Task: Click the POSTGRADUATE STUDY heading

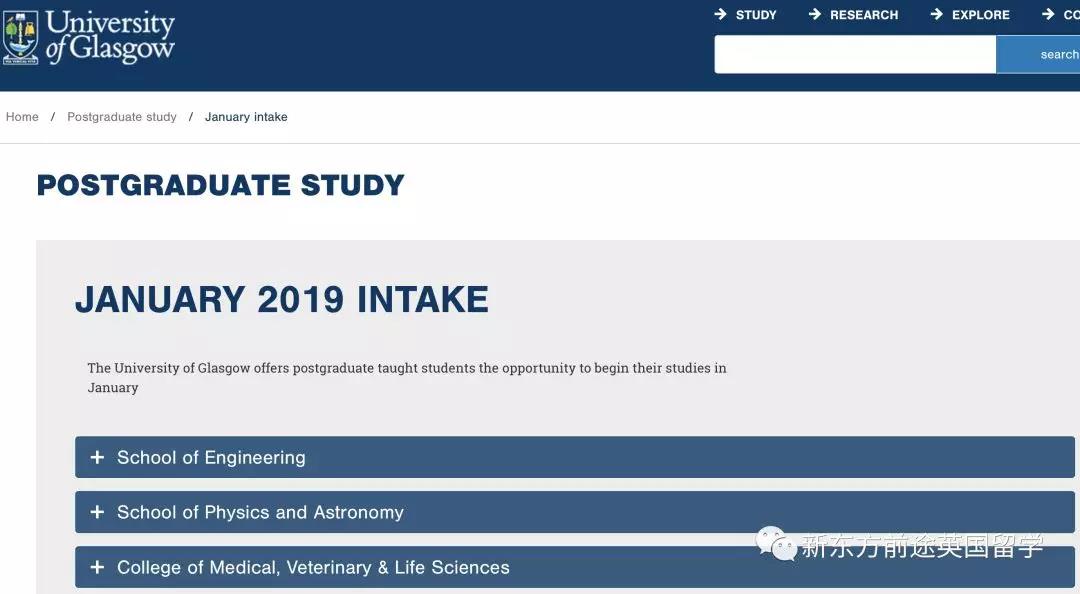Action: 220,185
